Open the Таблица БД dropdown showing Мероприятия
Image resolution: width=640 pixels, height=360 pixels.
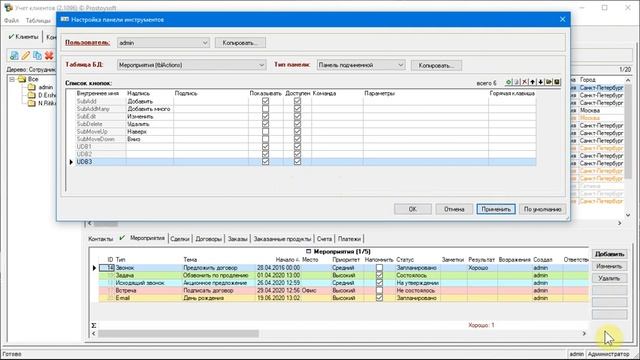tap(191, 65)
